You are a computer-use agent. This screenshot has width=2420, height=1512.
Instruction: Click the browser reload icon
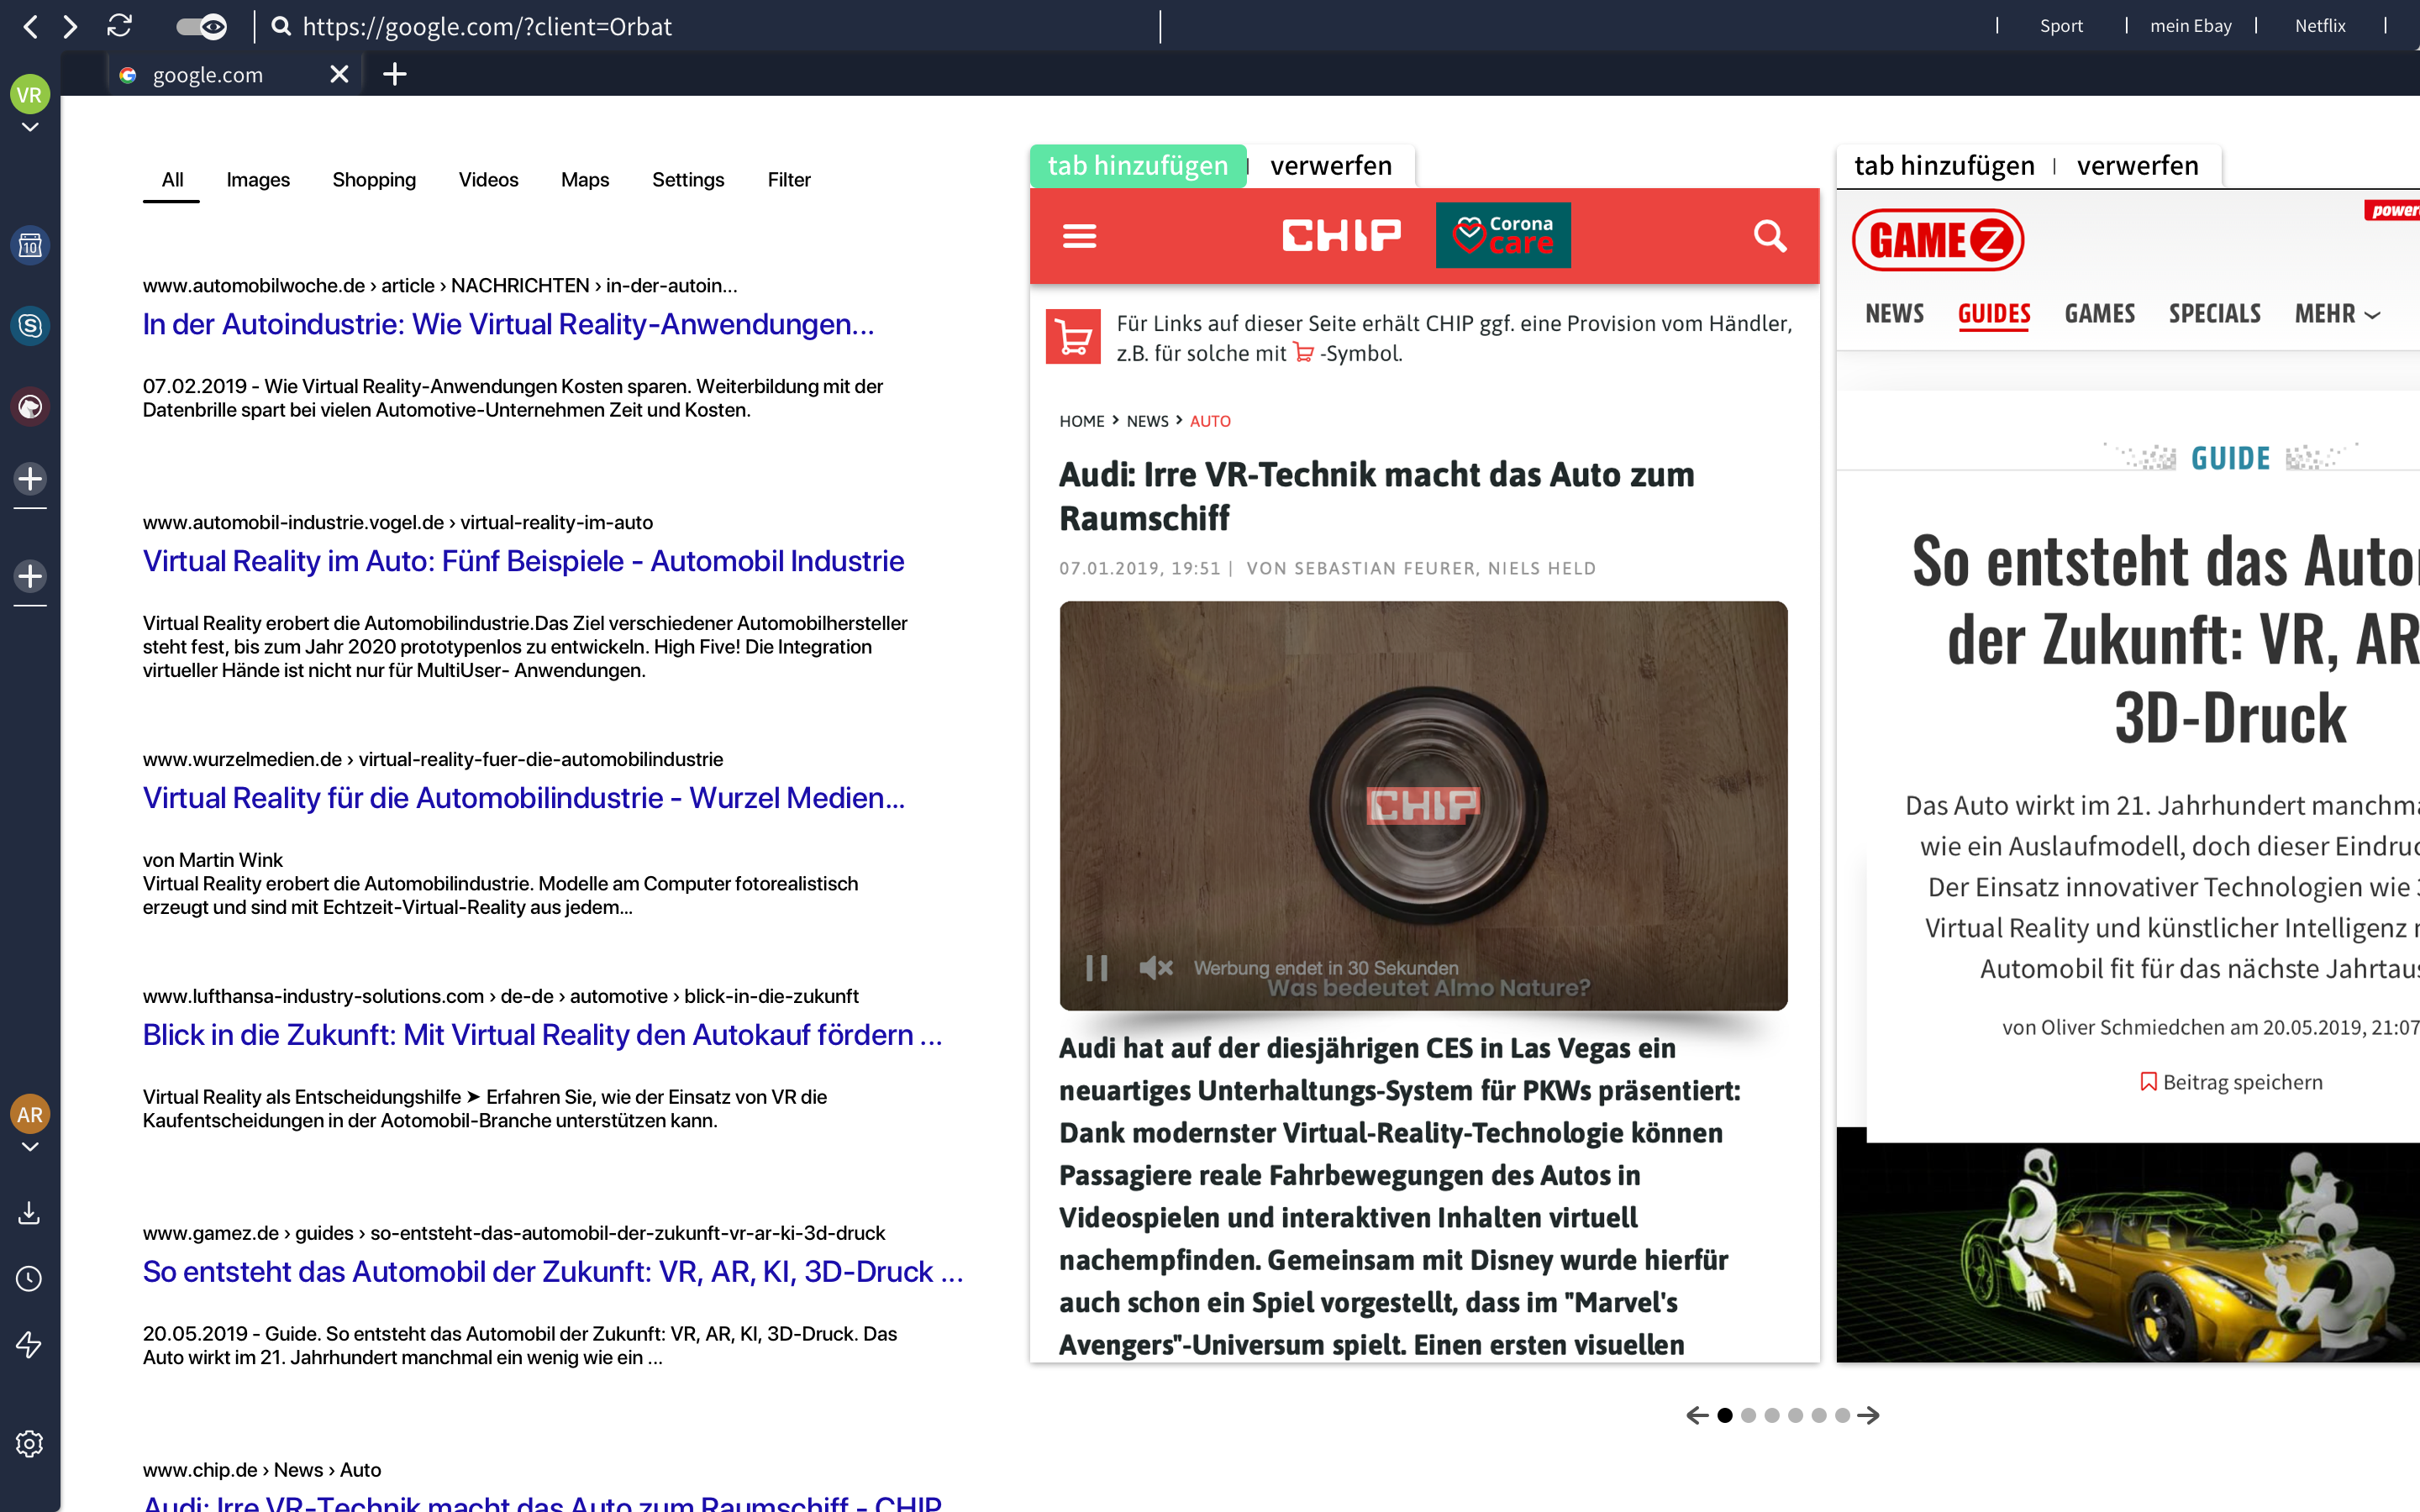120,26
